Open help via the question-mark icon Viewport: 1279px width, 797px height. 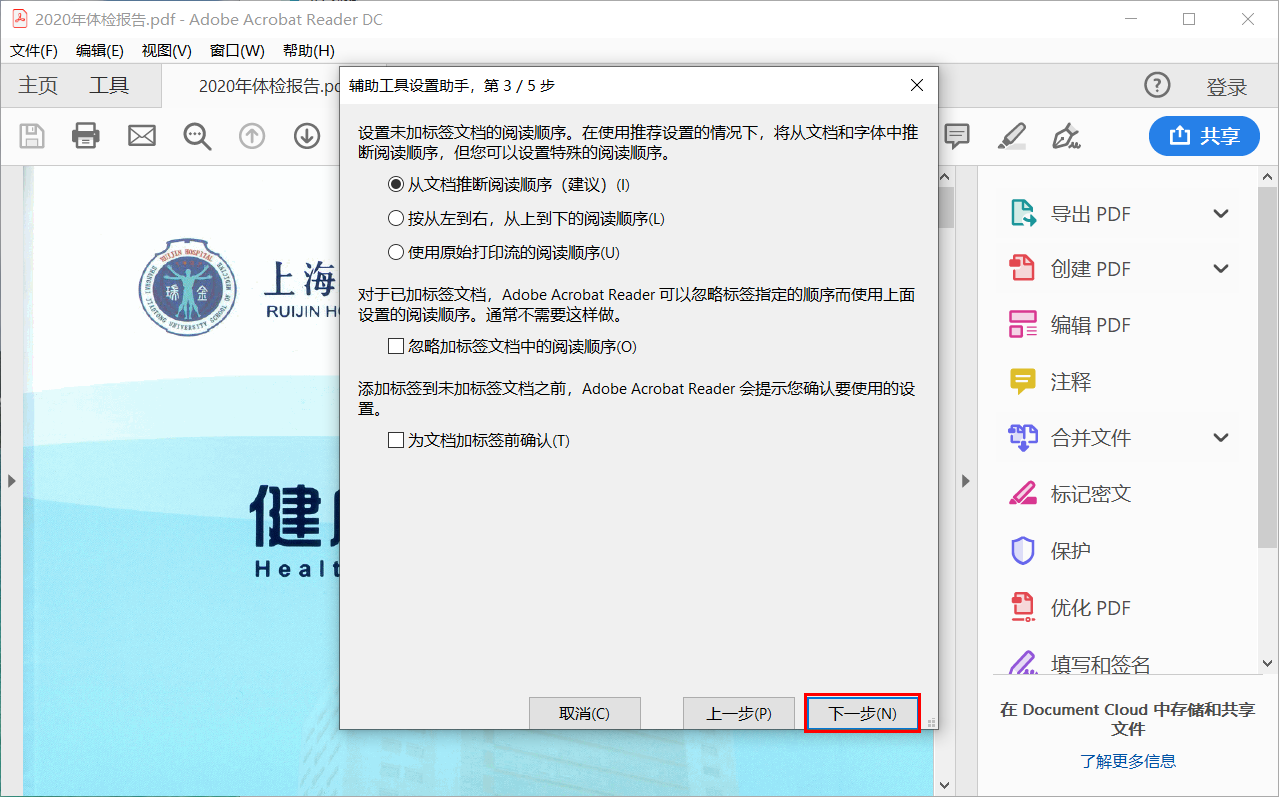[1157, 86]
